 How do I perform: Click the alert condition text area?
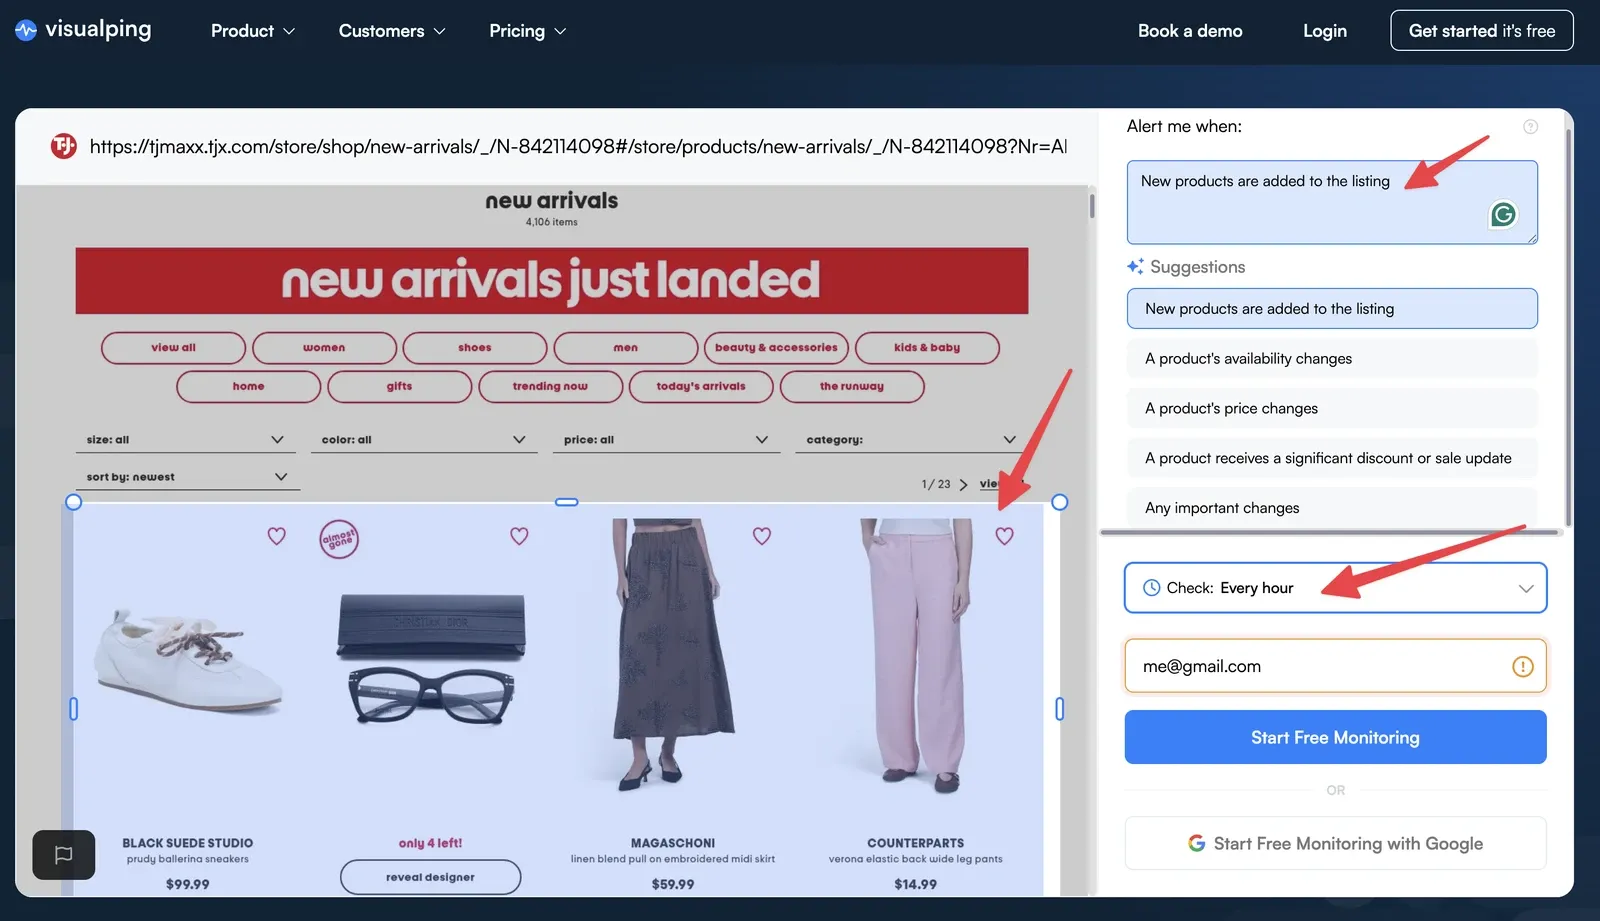(1332, 202)
